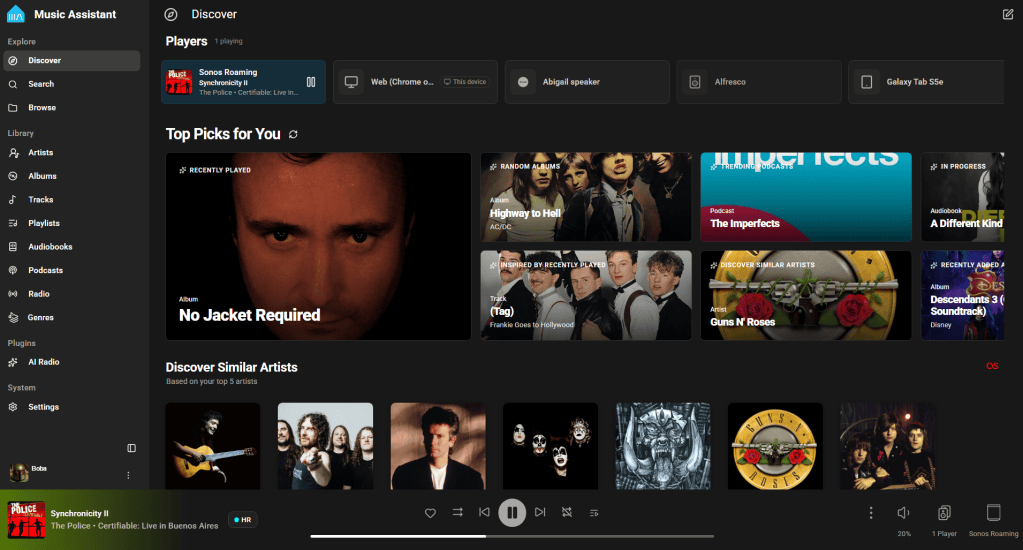Open the user Boba options menu
Screen dimensions: 1023x550
pyautogui.click(x=128, y=476)
